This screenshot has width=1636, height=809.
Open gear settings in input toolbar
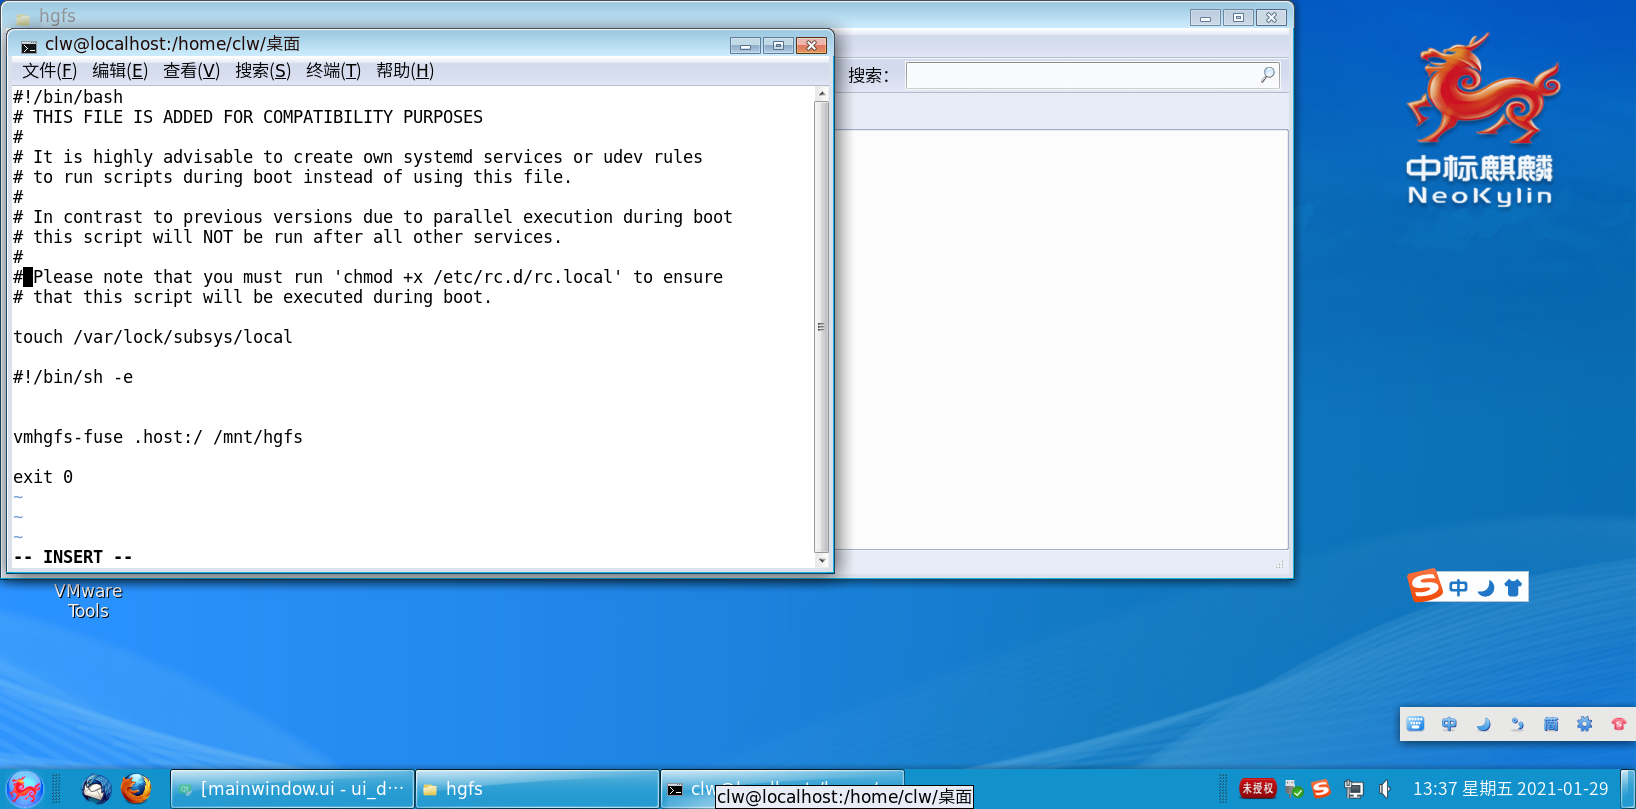pos(1585,724)
